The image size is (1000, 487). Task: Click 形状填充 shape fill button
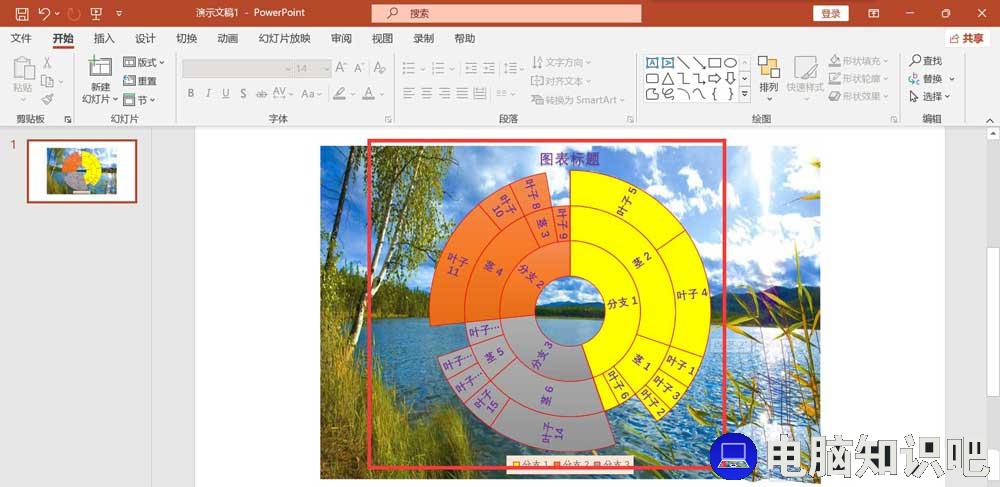[x=858, y=61]
